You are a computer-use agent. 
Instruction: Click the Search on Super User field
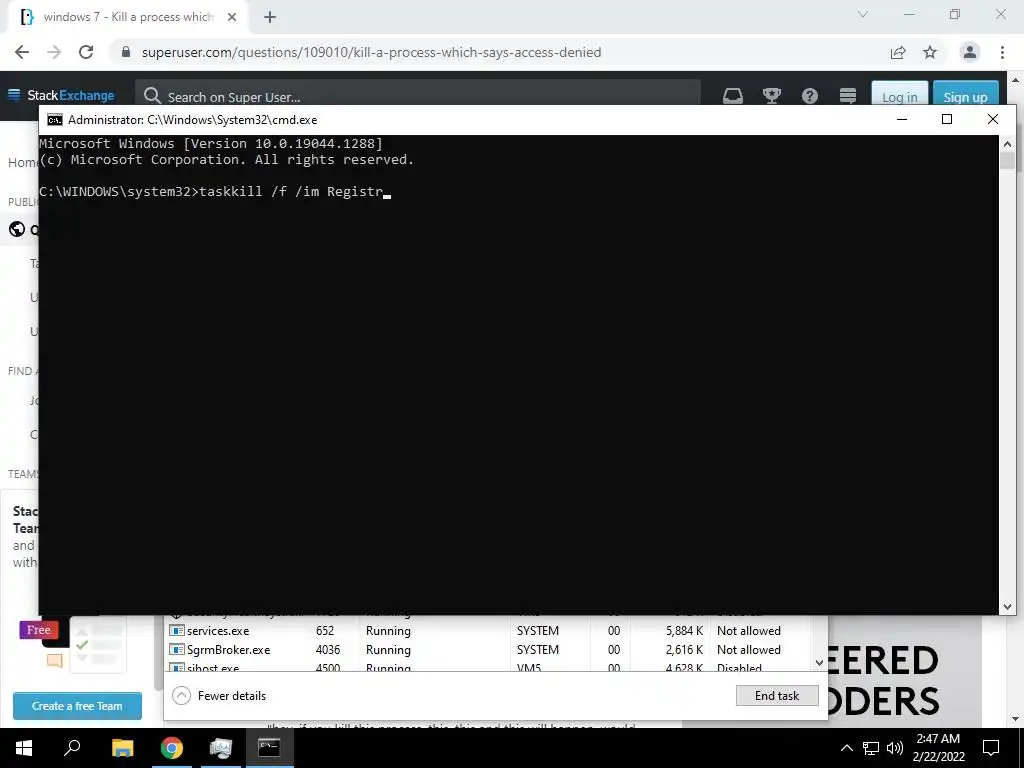point(418,97)
